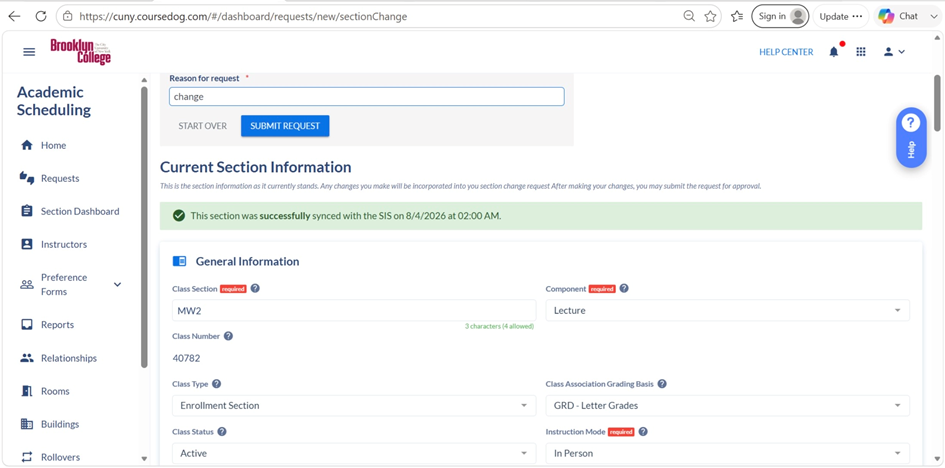
Task: Click the Instructors badge icon
Action: [27, 245]
